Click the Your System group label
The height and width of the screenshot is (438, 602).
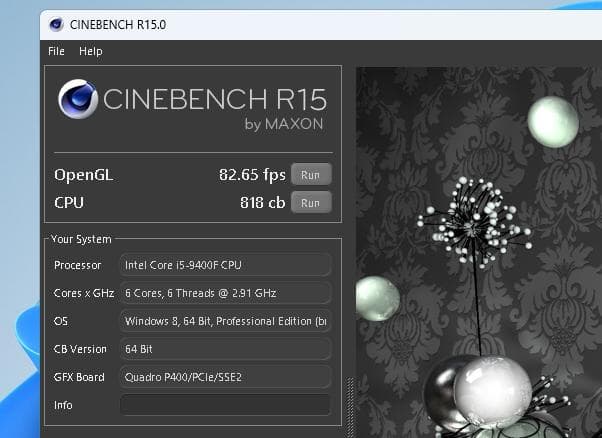[81, 239]
